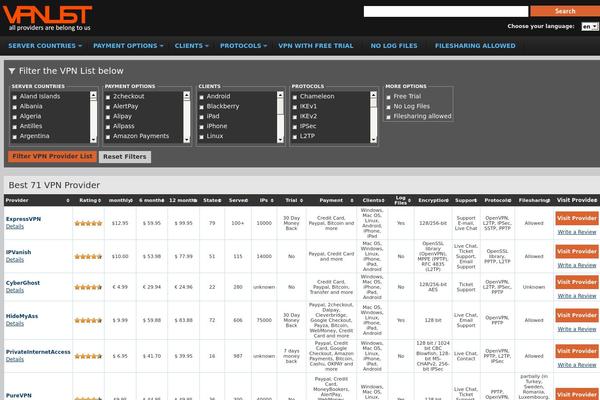The width and height of the screenshot is (600, 400).
Task: Open the HideMyAss provider name link
Action: (x=22, y=316)
